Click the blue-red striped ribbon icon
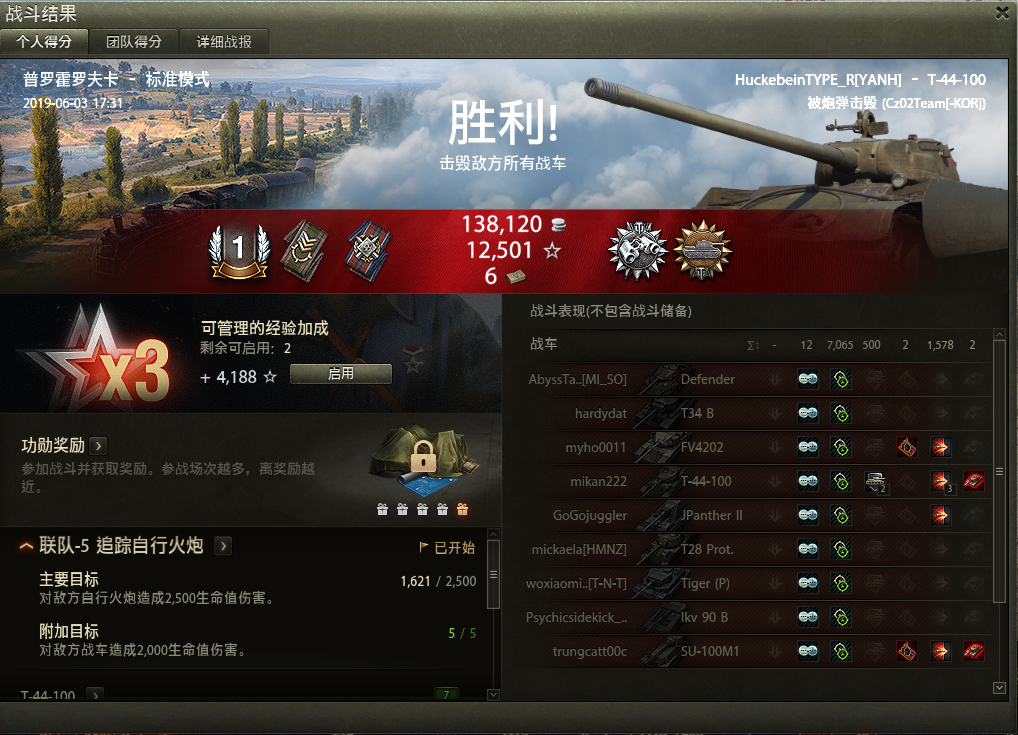 coord(368,251)
